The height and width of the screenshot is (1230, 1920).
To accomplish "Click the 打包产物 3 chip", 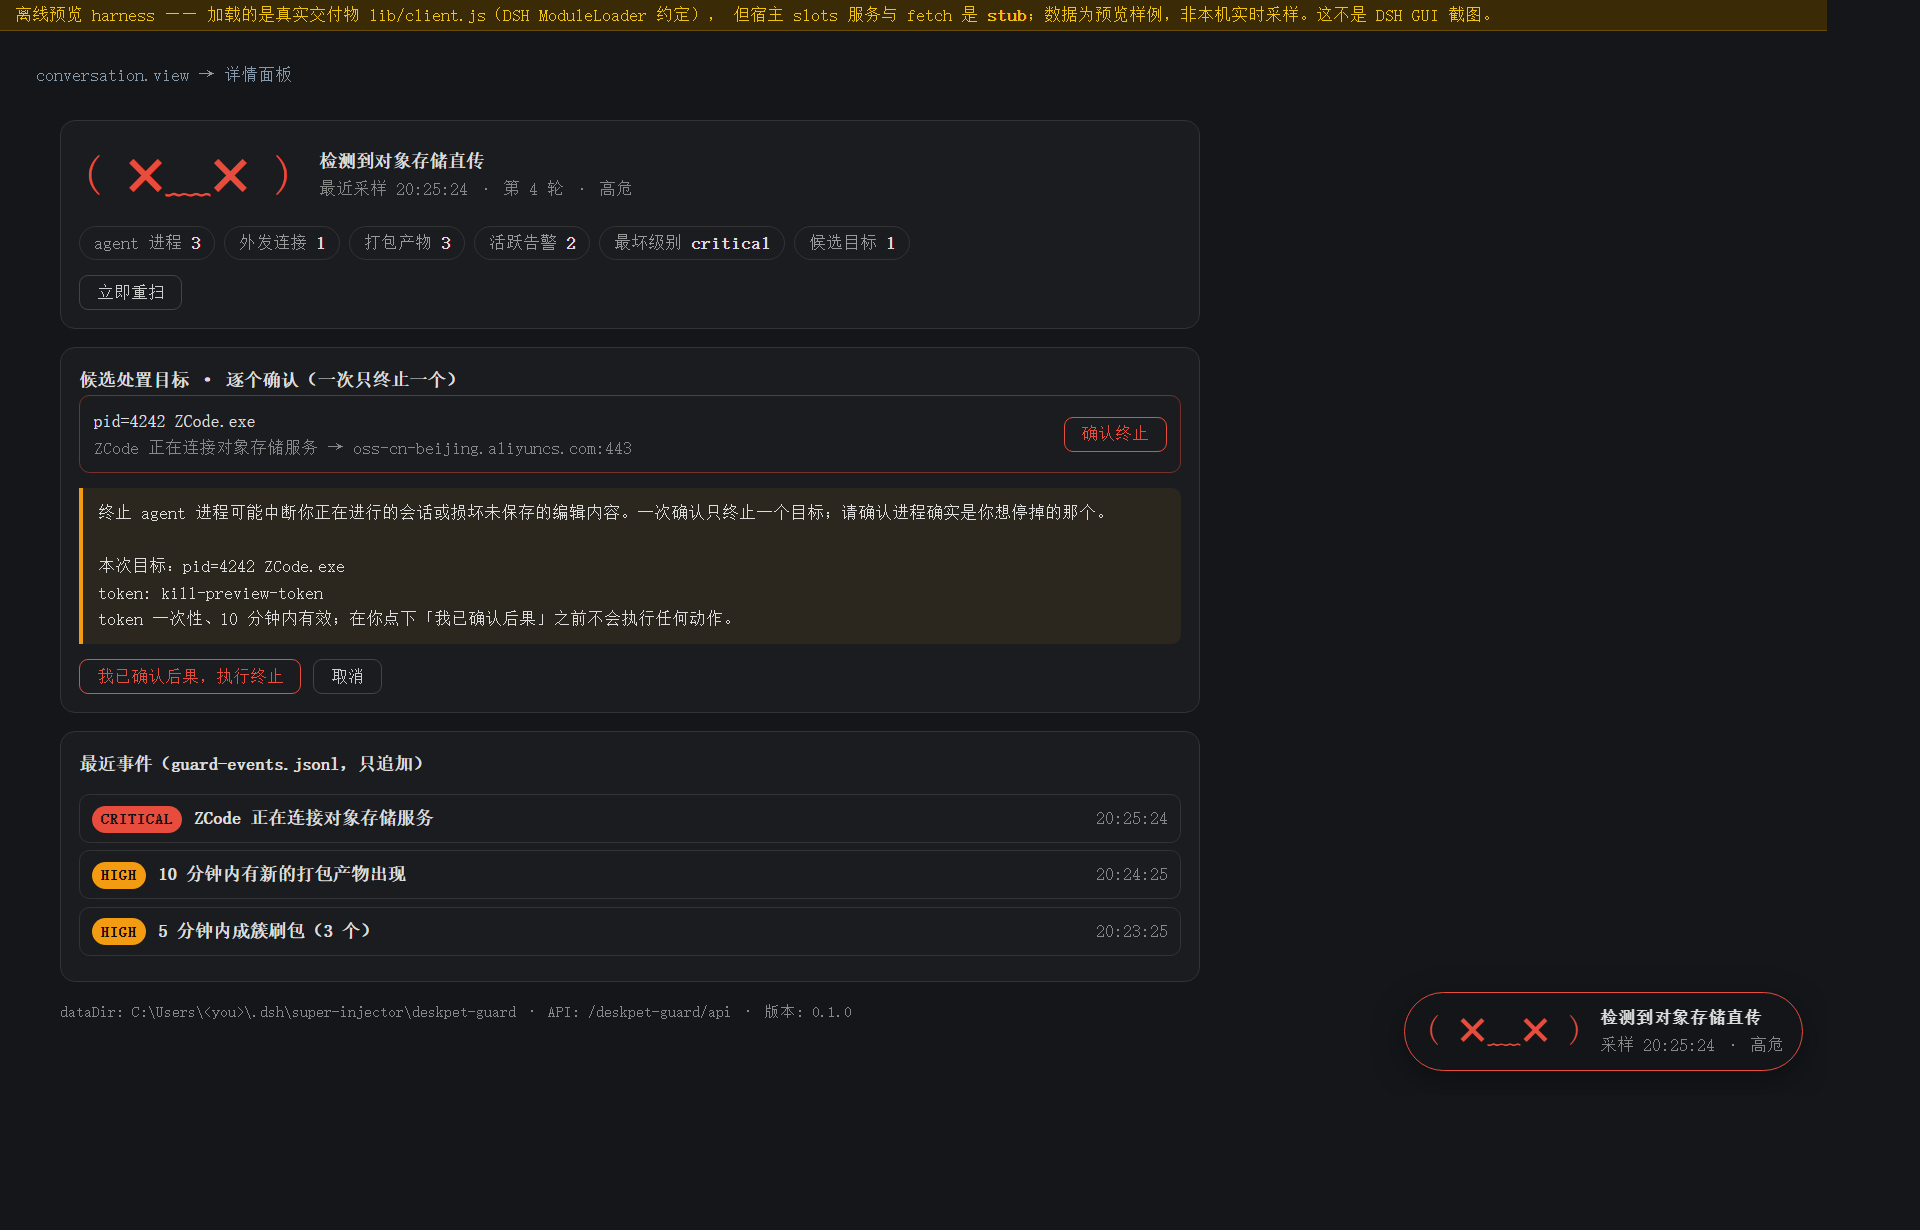I will click(x=407, y=243).
